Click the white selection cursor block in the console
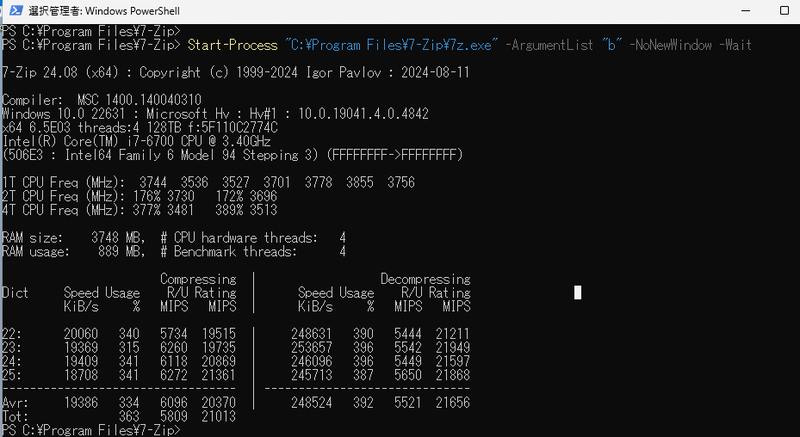The height and width of the screenshot is (437, 800). (x=578, y=293)
